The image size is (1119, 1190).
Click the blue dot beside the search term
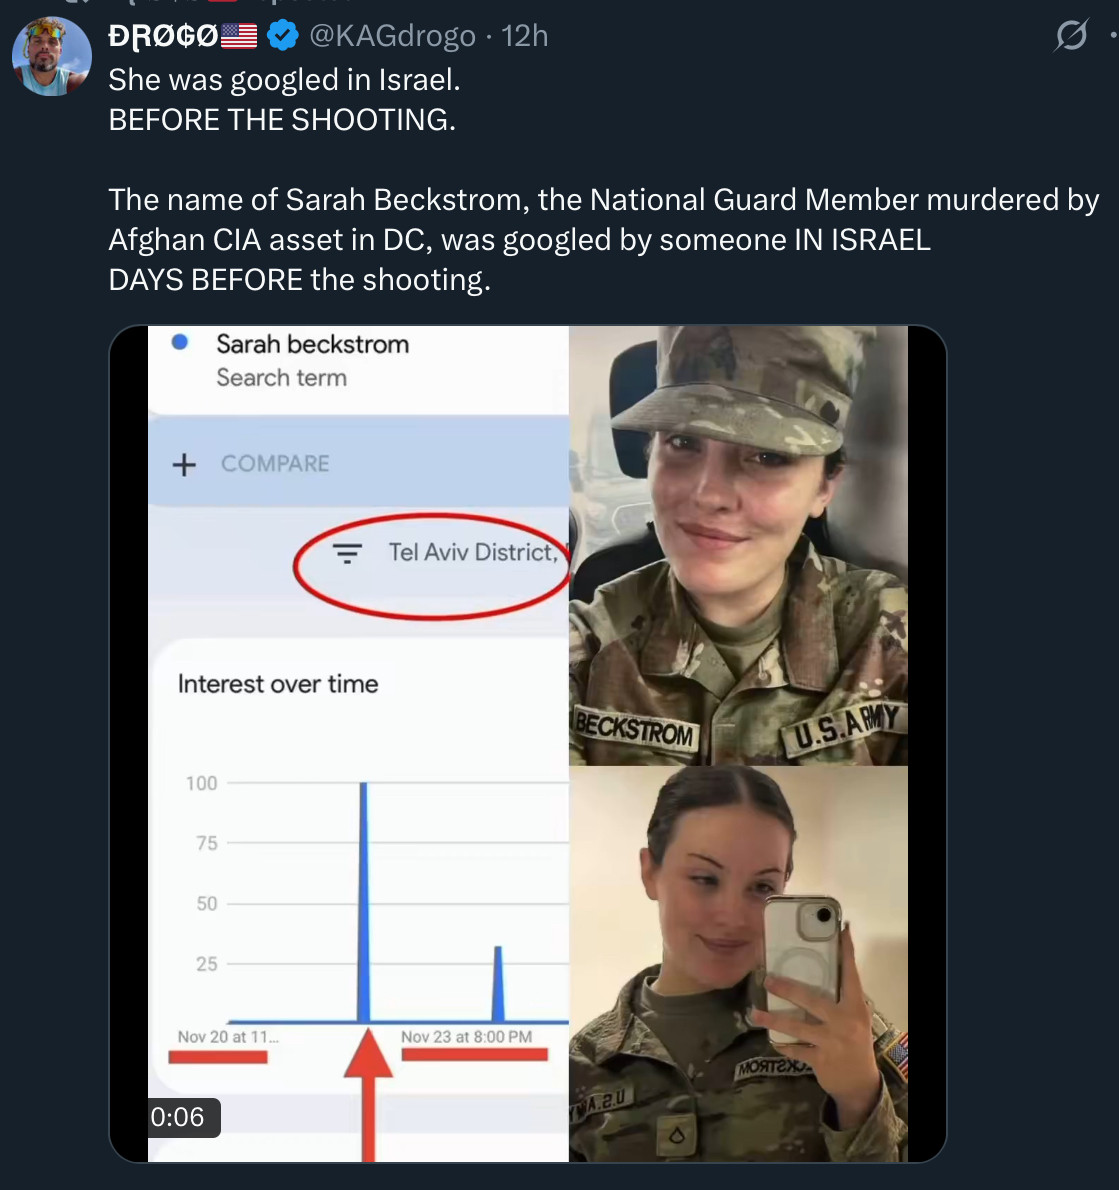click(180, 342)
